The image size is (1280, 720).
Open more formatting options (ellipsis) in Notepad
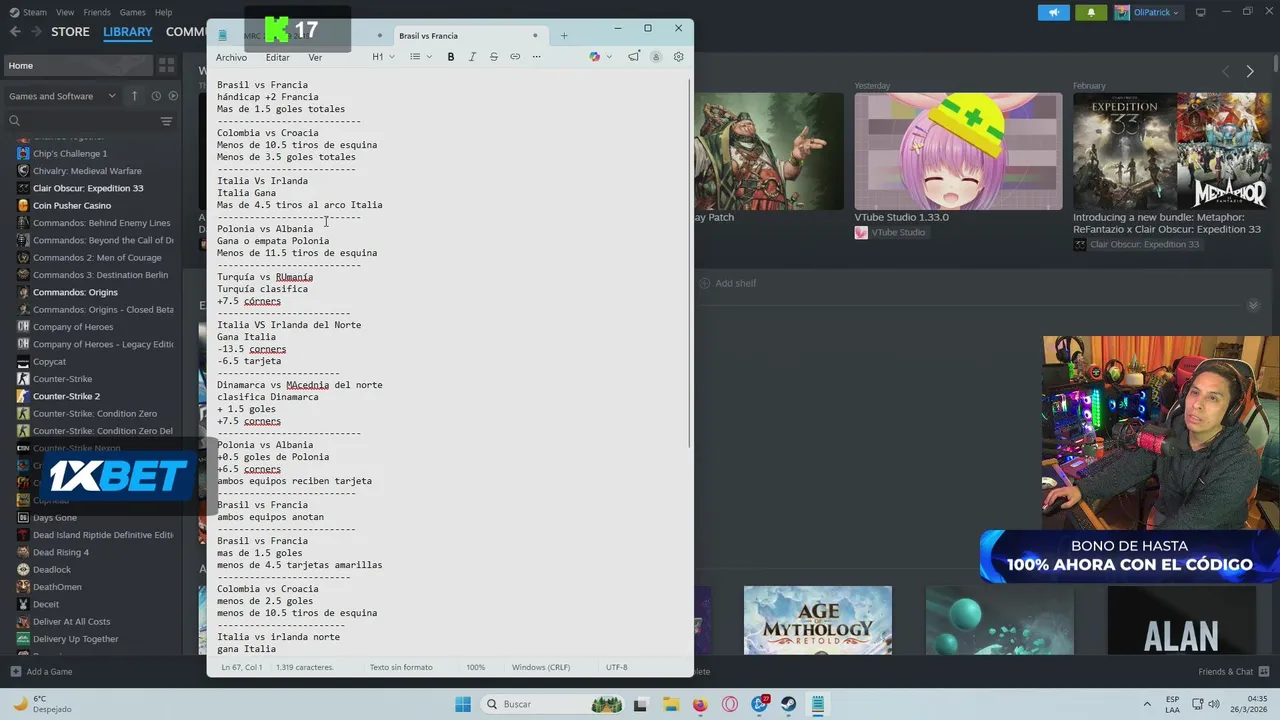click(536, 57)
